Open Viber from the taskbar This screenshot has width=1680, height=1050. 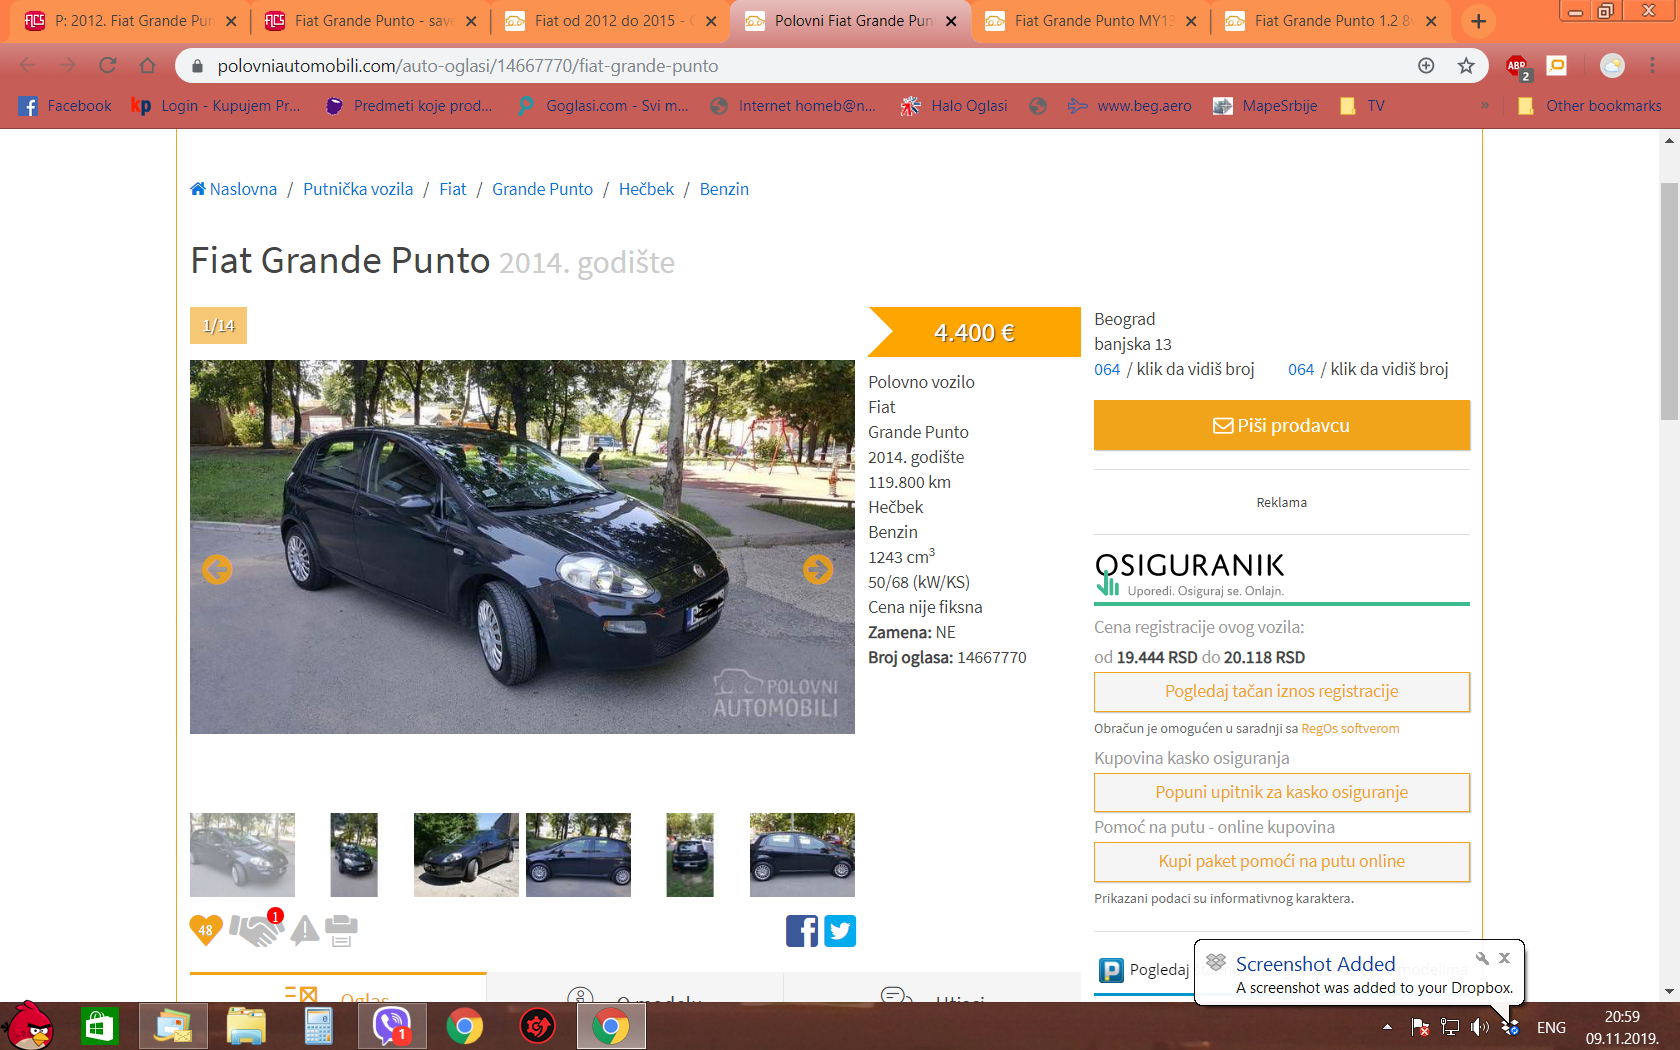(x=392, y=1027)
